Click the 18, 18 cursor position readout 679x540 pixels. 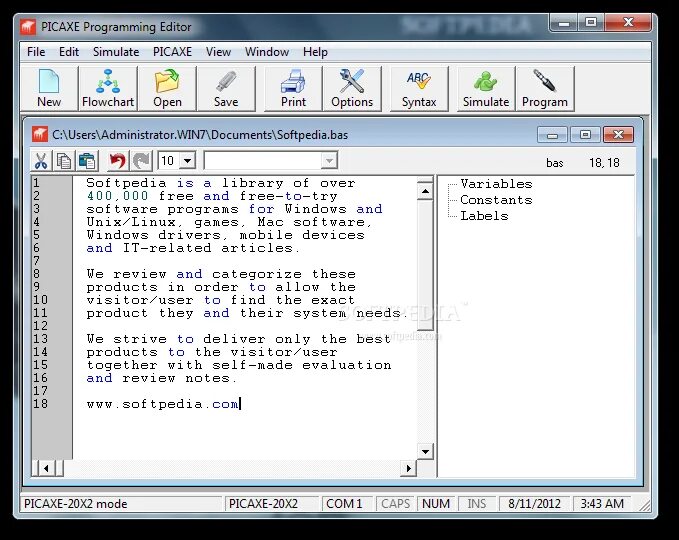click(604, 163)
